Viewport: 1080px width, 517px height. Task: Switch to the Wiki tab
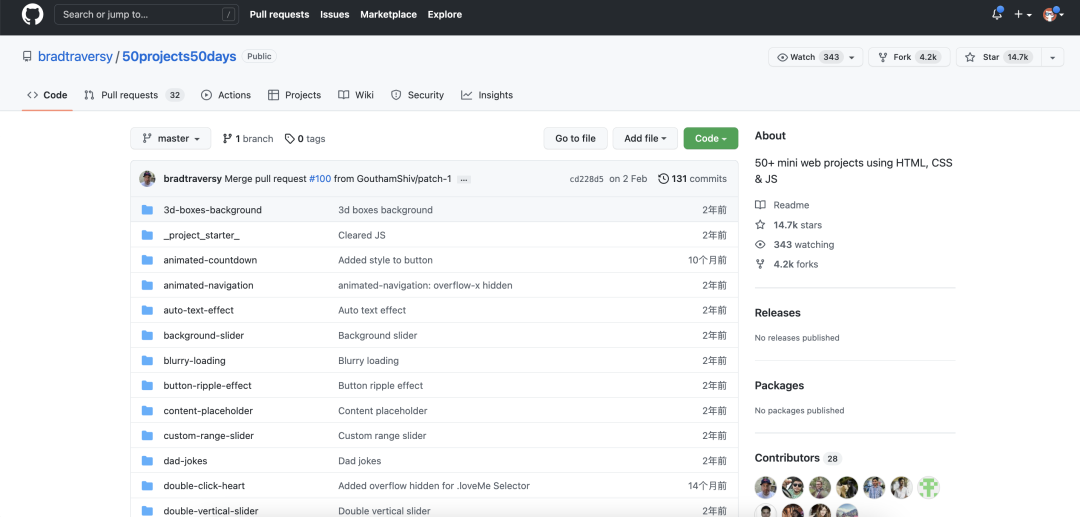coord(356,95)
